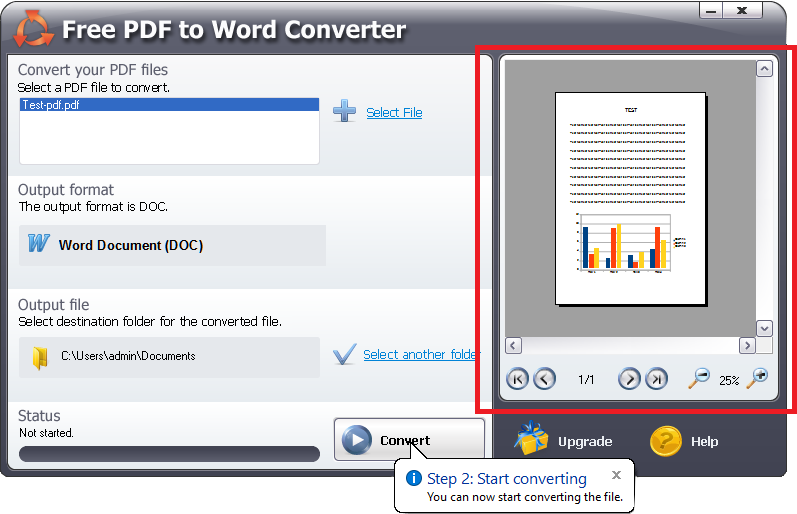The image size is (797, 514).
Task: Go to the next preview page
Action: pos(629,379)
